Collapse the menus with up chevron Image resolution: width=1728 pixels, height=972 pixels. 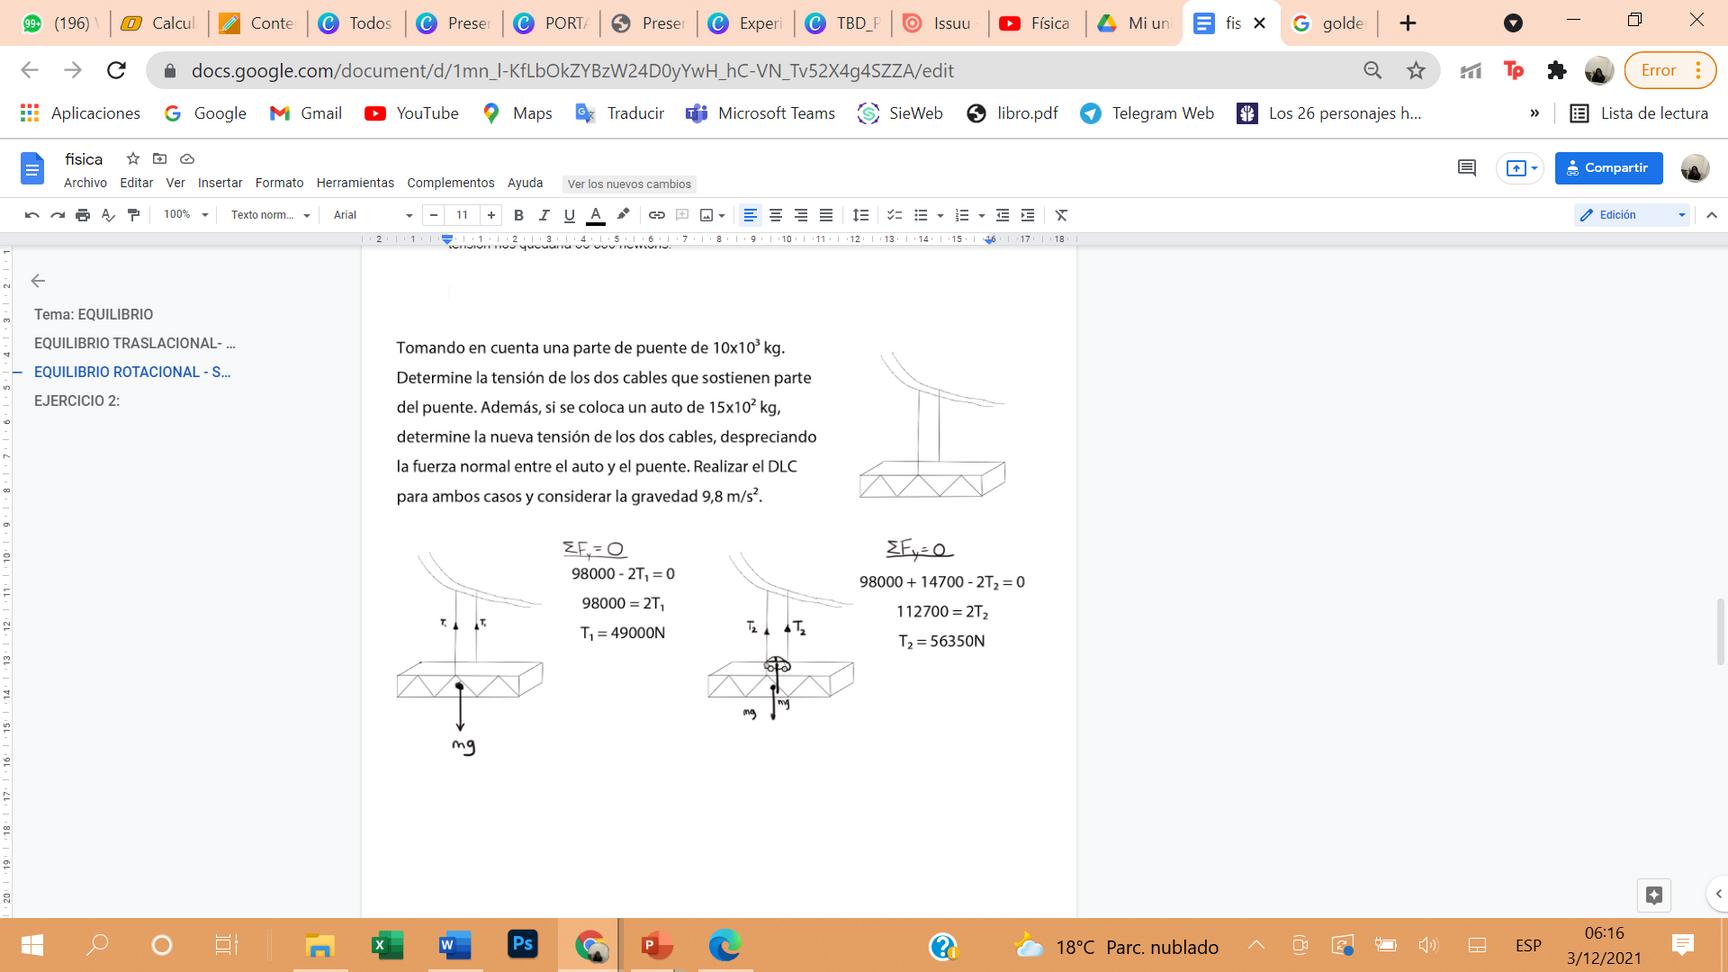[1711, 215]
